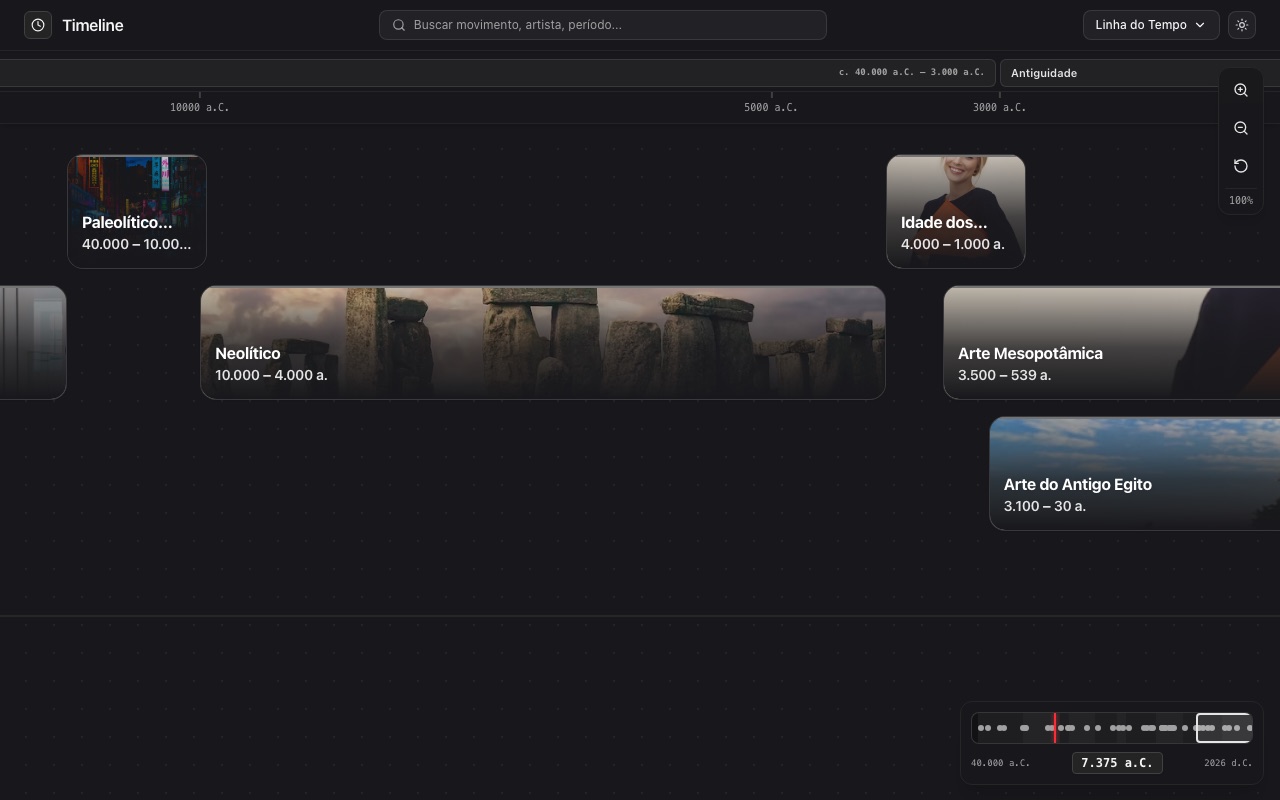Click the 100% zoom level indicator
1280x800 pixels.
click(1241, 200)
